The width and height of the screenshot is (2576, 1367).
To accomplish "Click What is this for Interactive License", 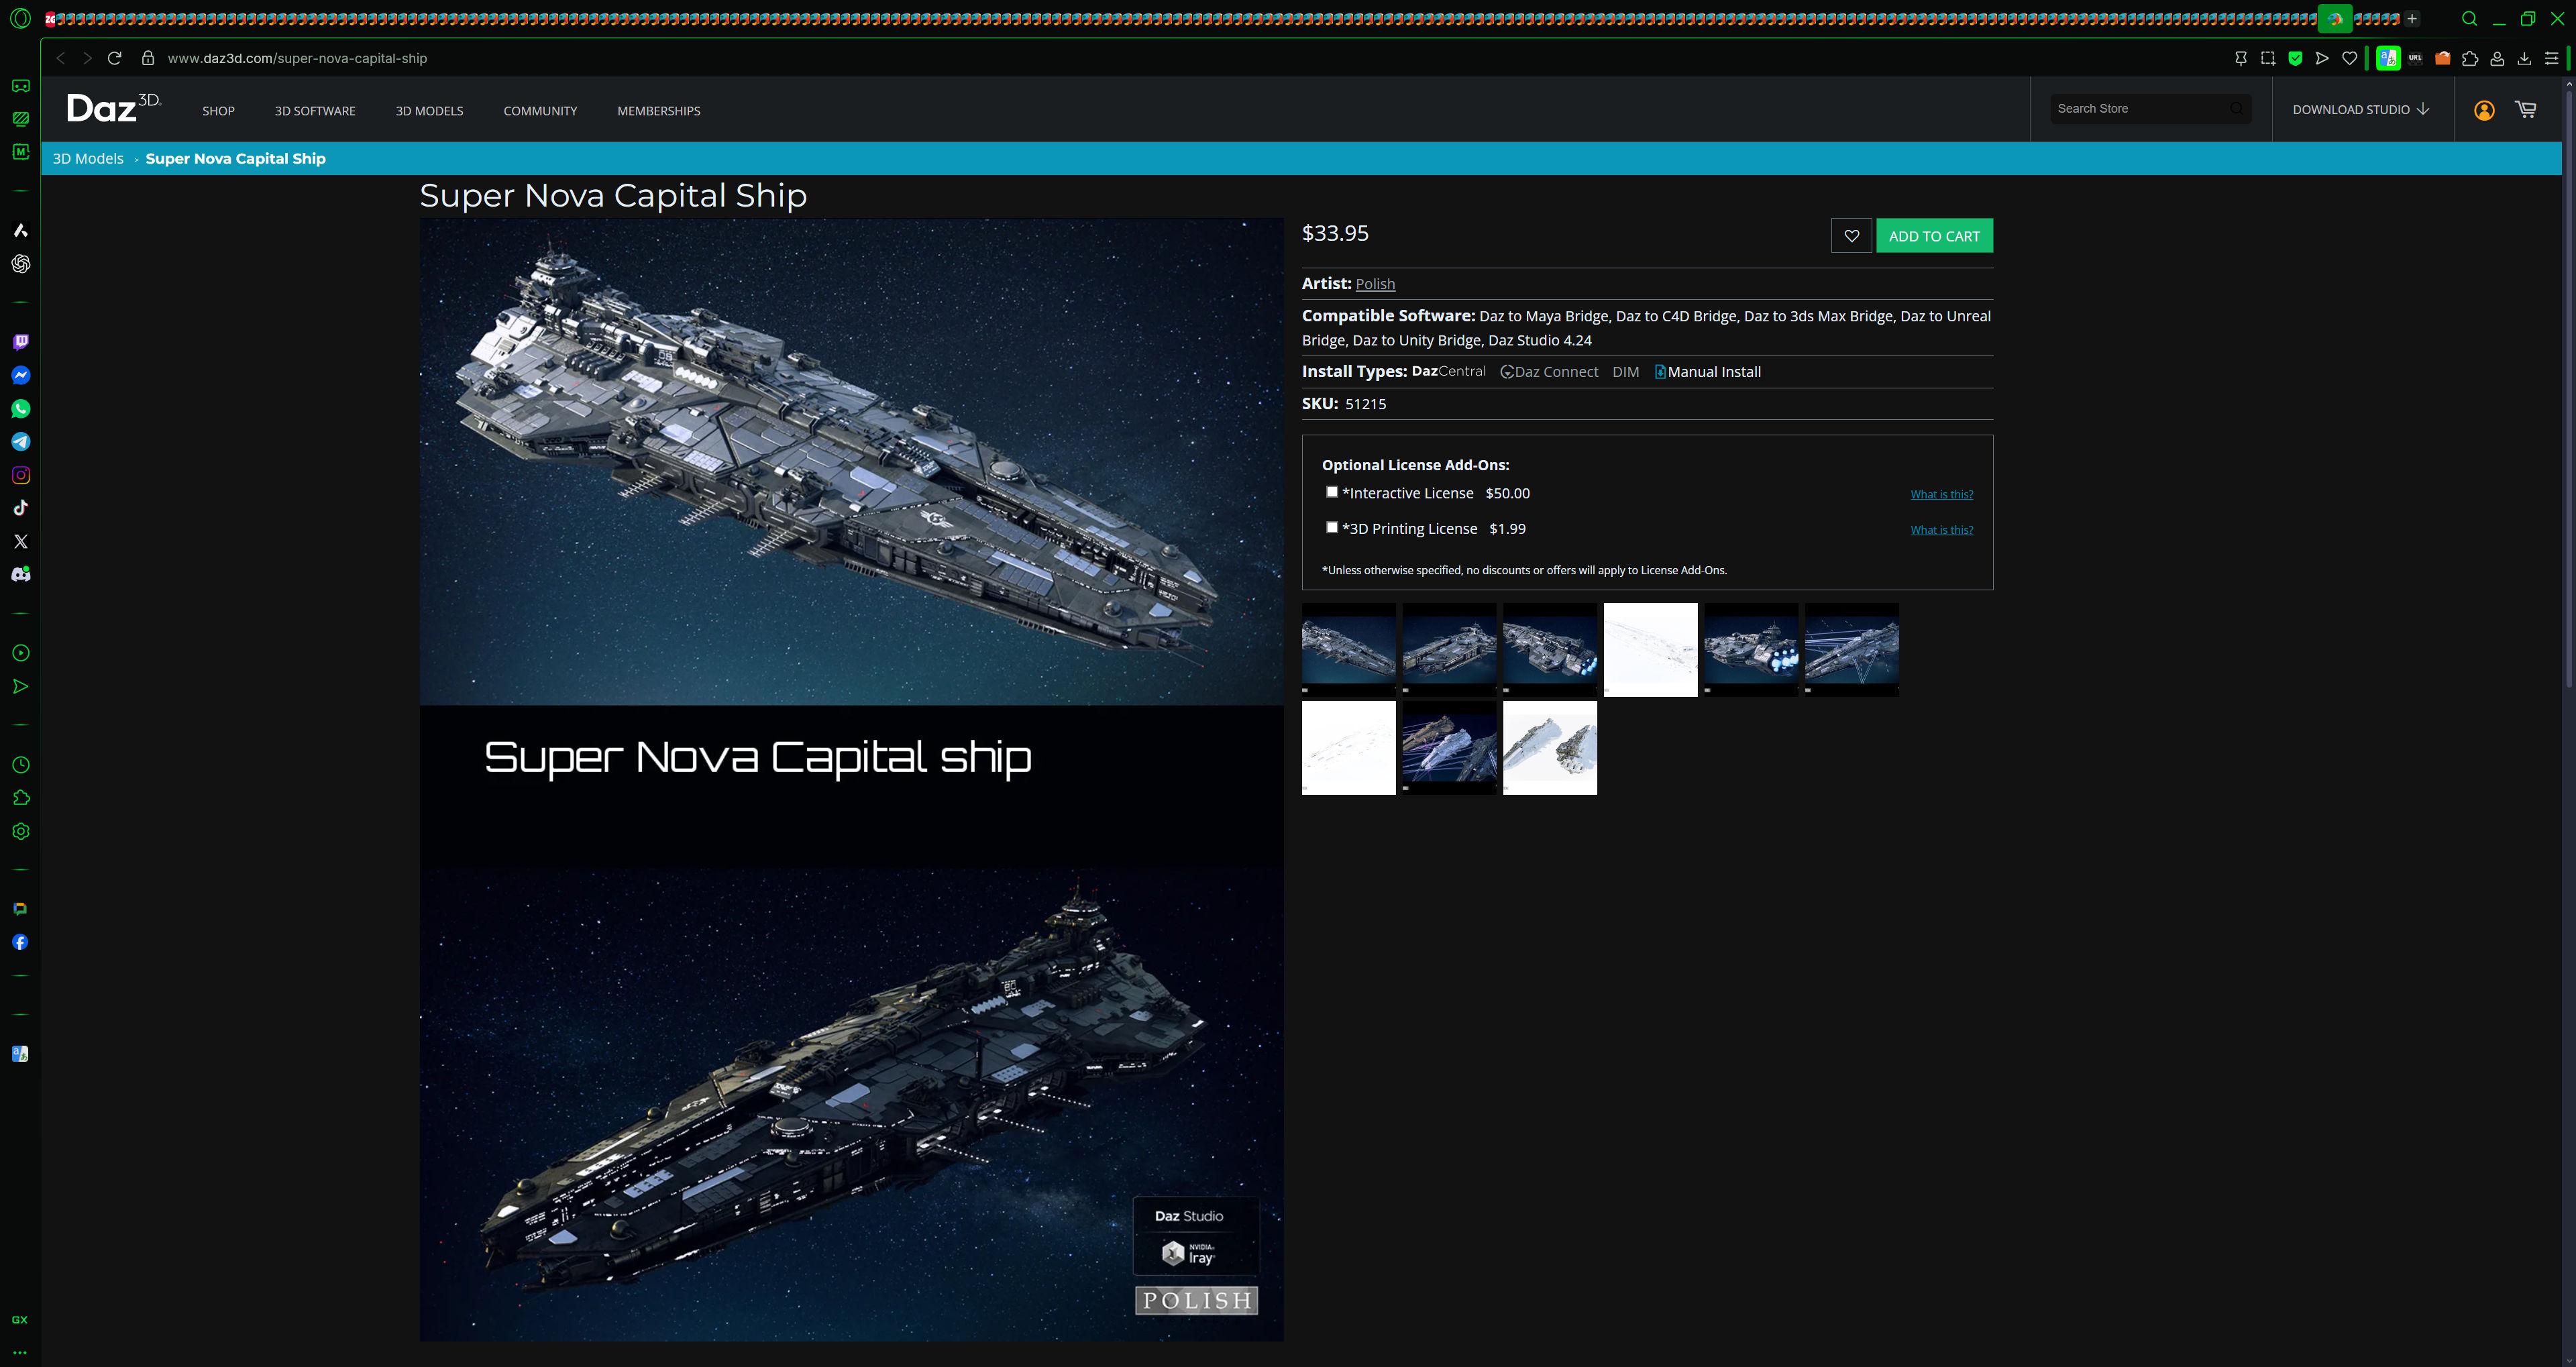I will [1941, 494].
